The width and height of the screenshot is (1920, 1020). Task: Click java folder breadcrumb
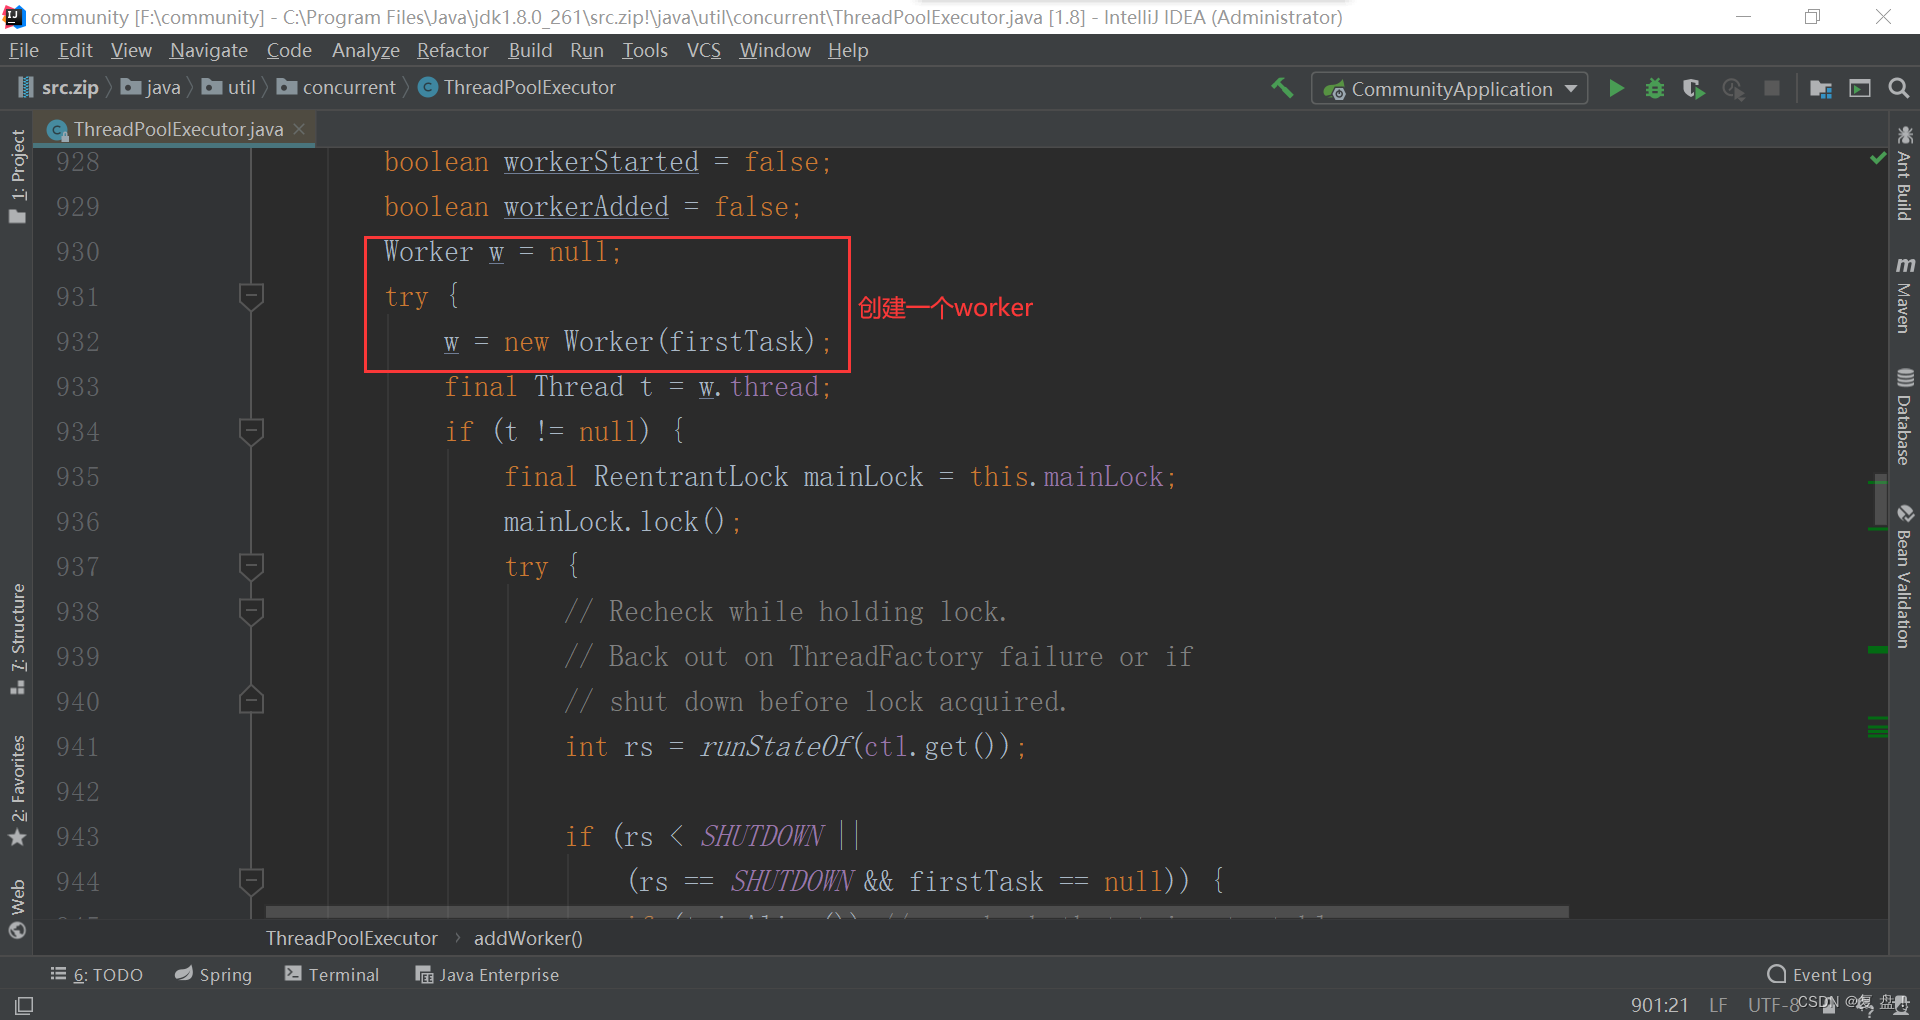(x=151, y=87)
